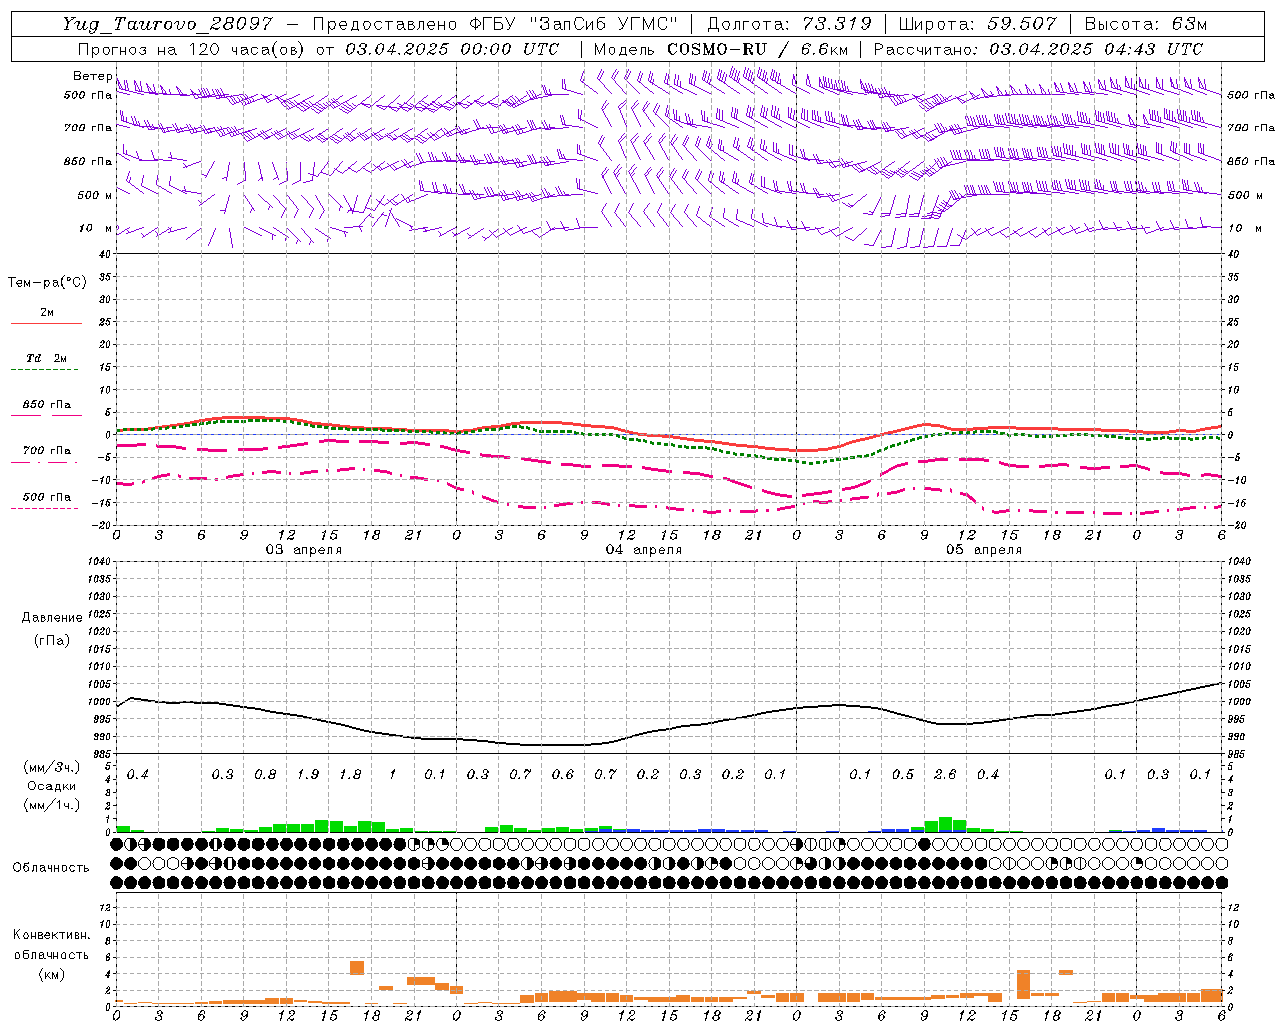The image size is (1280, 1024).
Task: Click the 'Широта: 59.507' latitude field
Action: pyautogui.click(x=978, y=24)
